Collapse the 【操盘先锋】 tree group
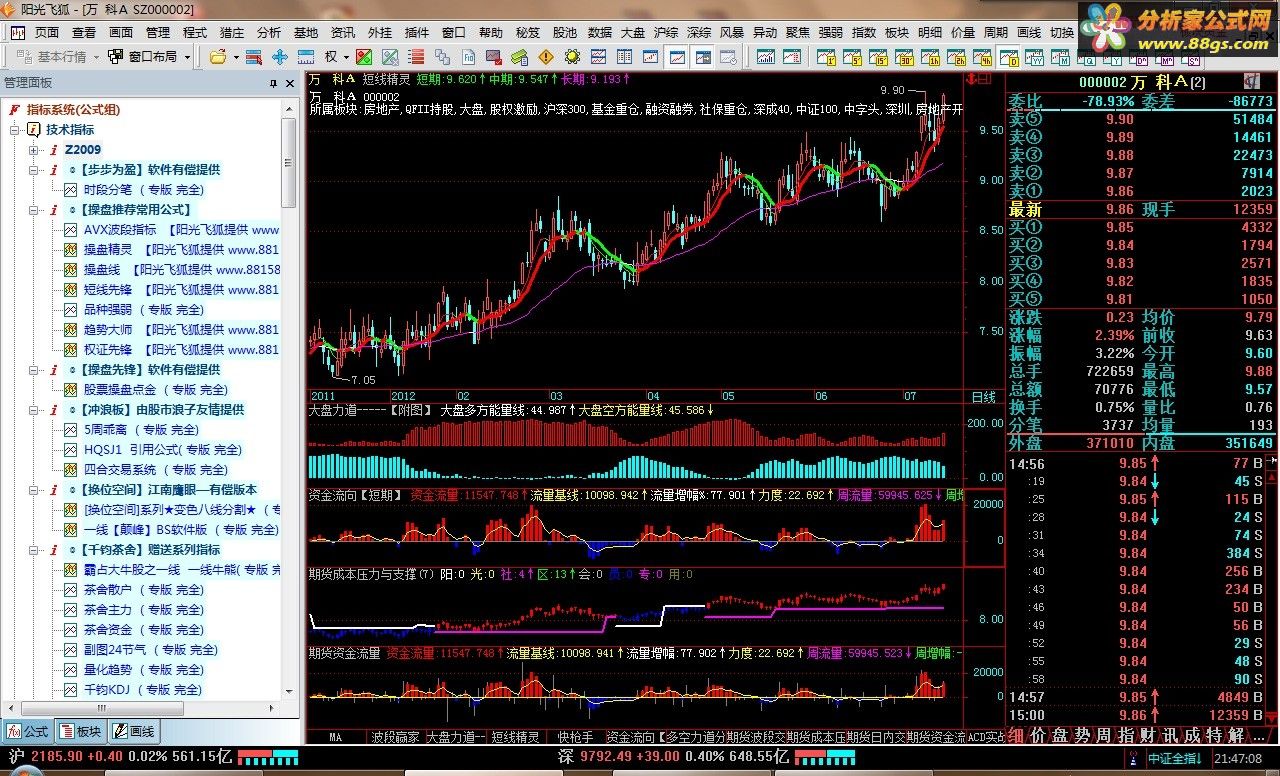 pos(34,370)
